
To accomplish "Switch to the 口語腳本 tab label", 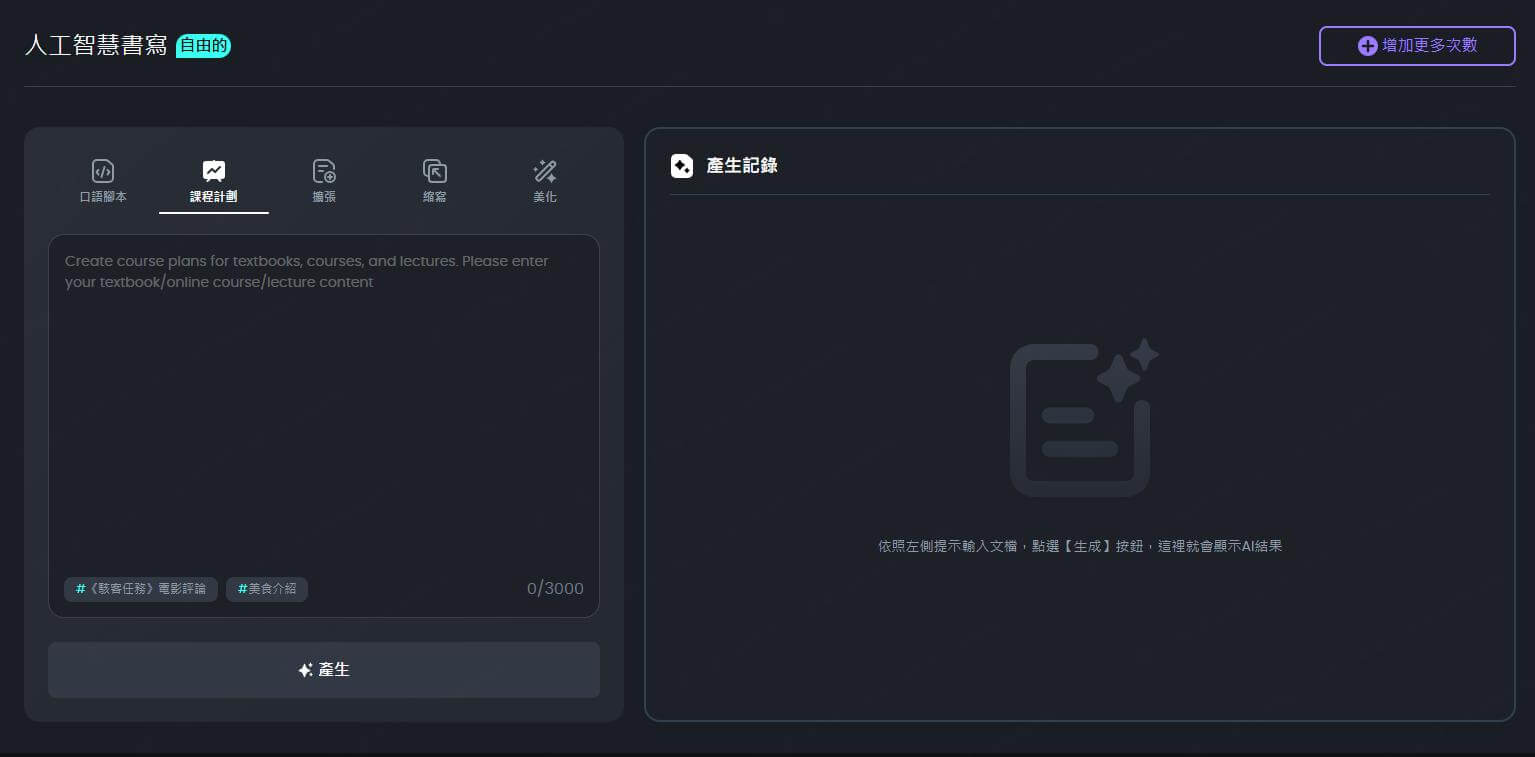I will pyautogui.click(x=103, y=197).
